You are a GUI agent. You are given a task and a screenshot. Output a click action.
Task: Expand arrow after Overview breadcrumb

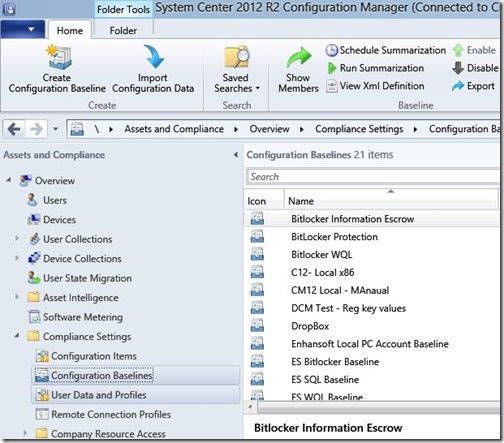tap(302, 129)
